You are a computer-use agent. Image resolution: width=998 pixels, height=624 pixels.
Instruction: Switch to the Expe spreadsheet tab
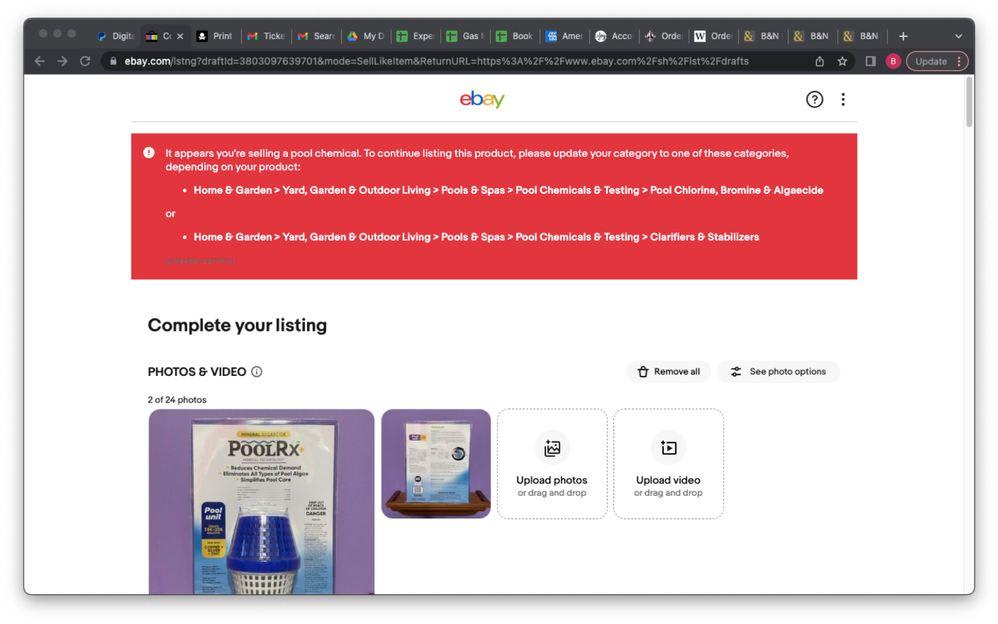tap(415, 36)
